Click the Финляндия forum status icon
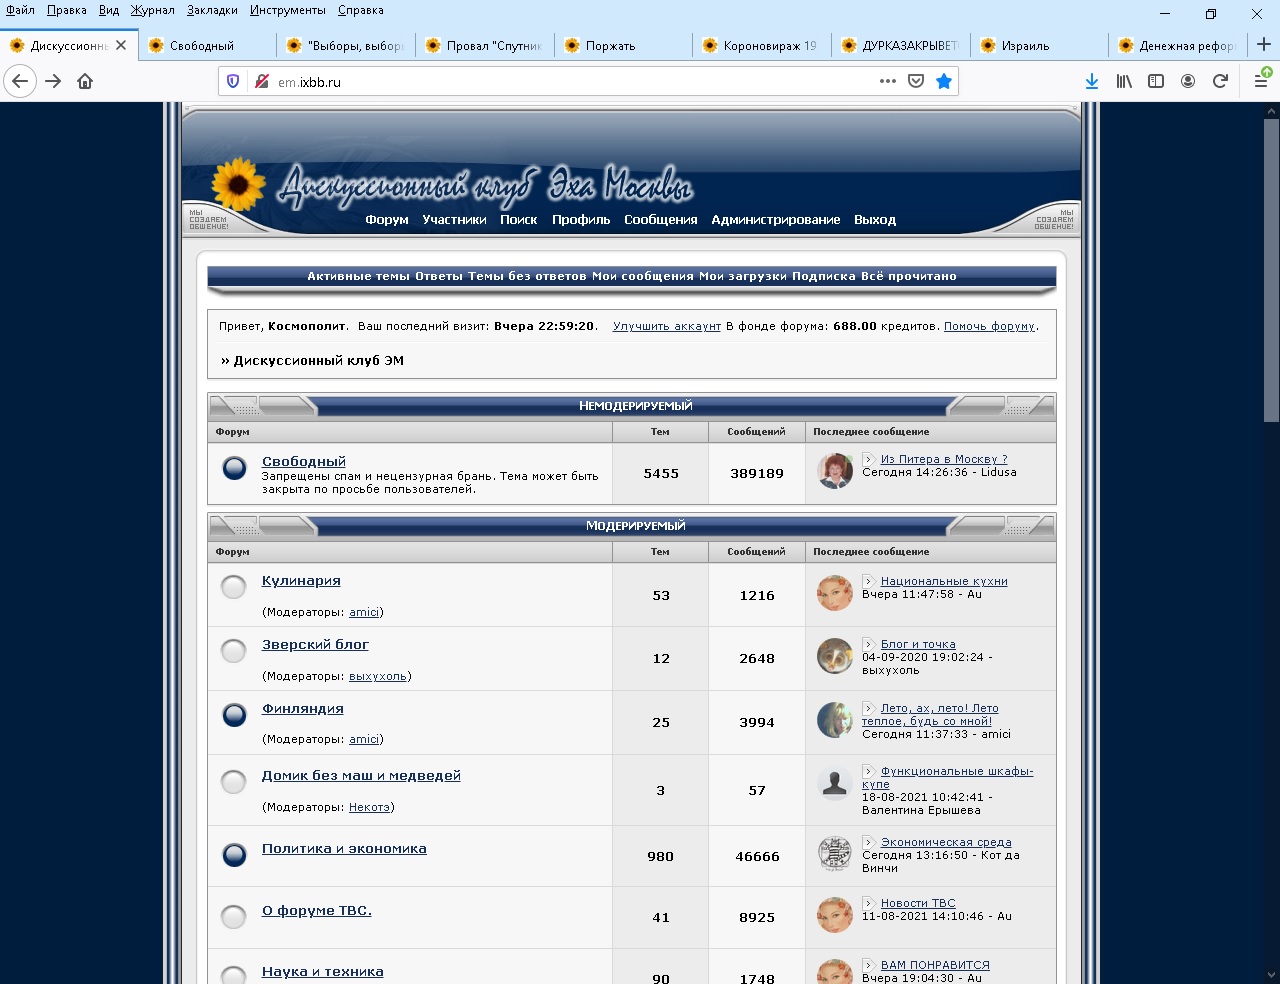 point(234,715)
